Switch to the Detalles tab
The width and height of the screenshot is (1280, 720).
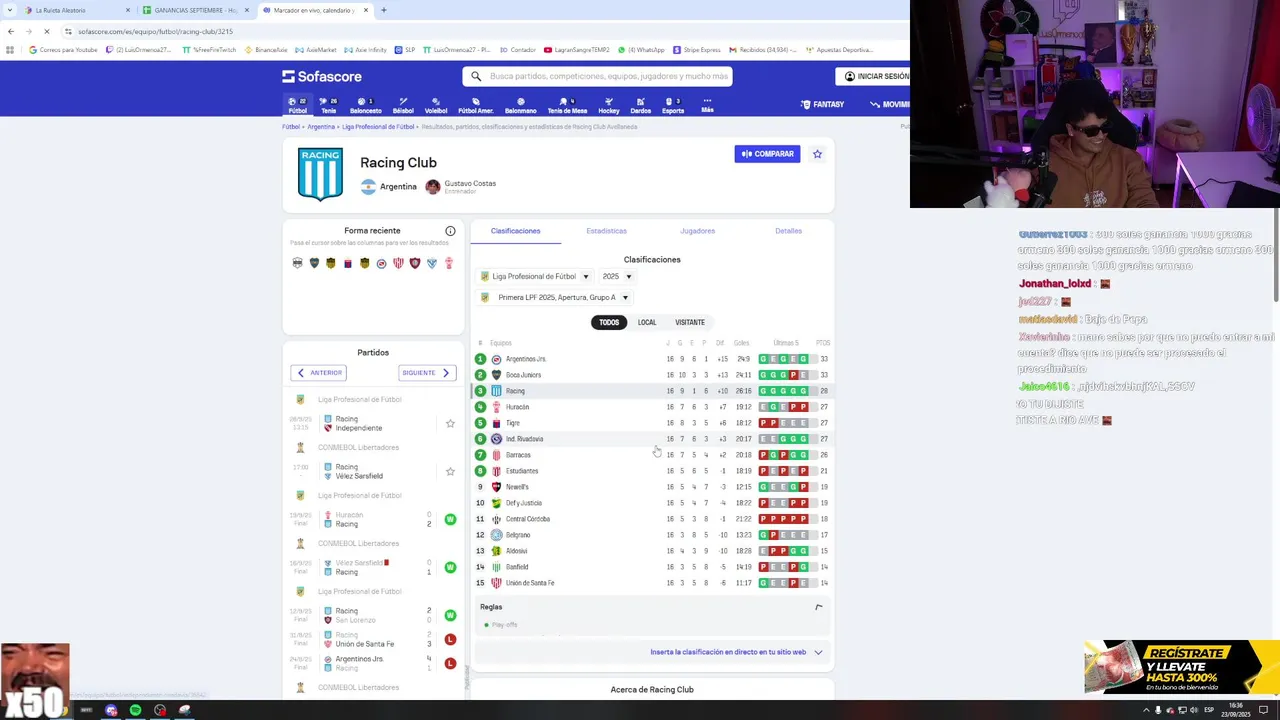coord(788,231)
